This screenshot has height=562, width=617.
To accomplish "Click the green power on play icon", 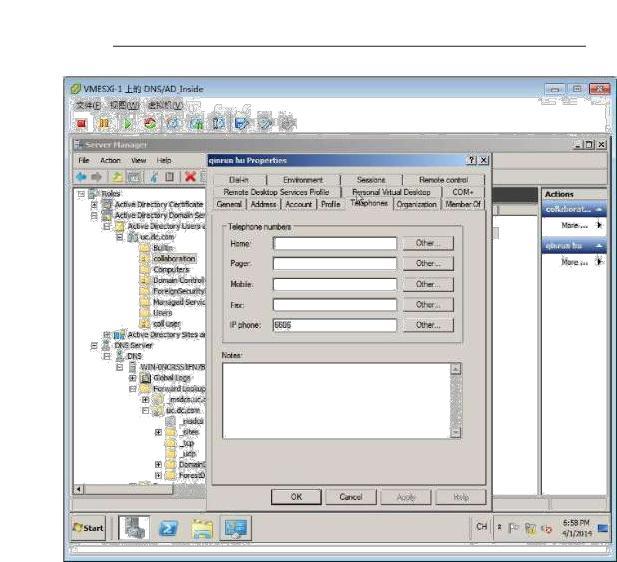I will [x=127, y=124].
